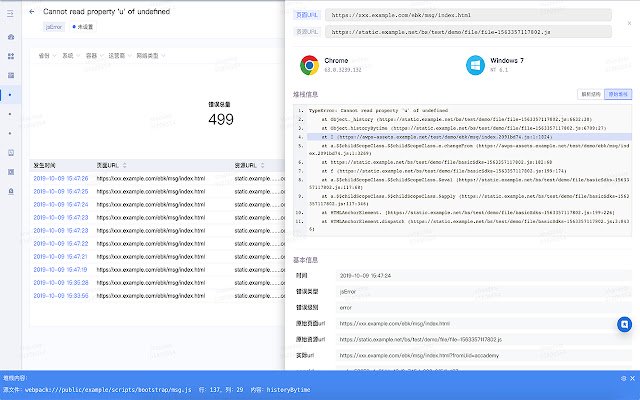The height and width of the screenshot is (400, 640).
Task: Click the Windows 7 label text
Action: point(507,60)
